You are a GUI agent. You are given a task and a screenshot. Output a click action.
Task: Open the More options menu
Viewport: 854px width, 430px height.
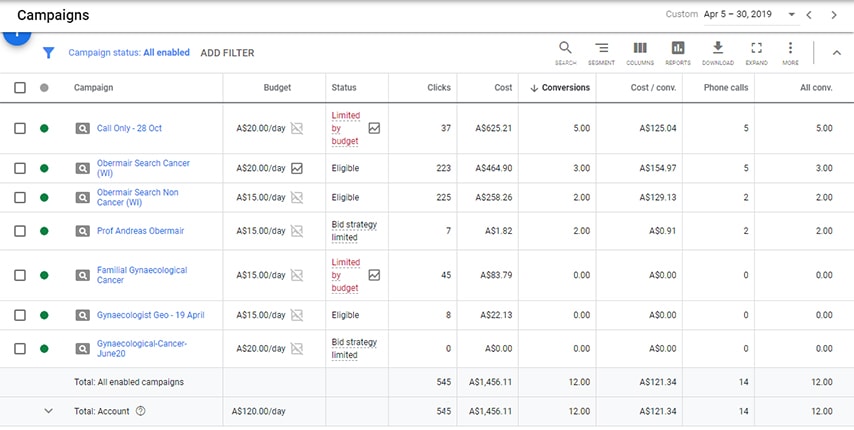[790, 51]
